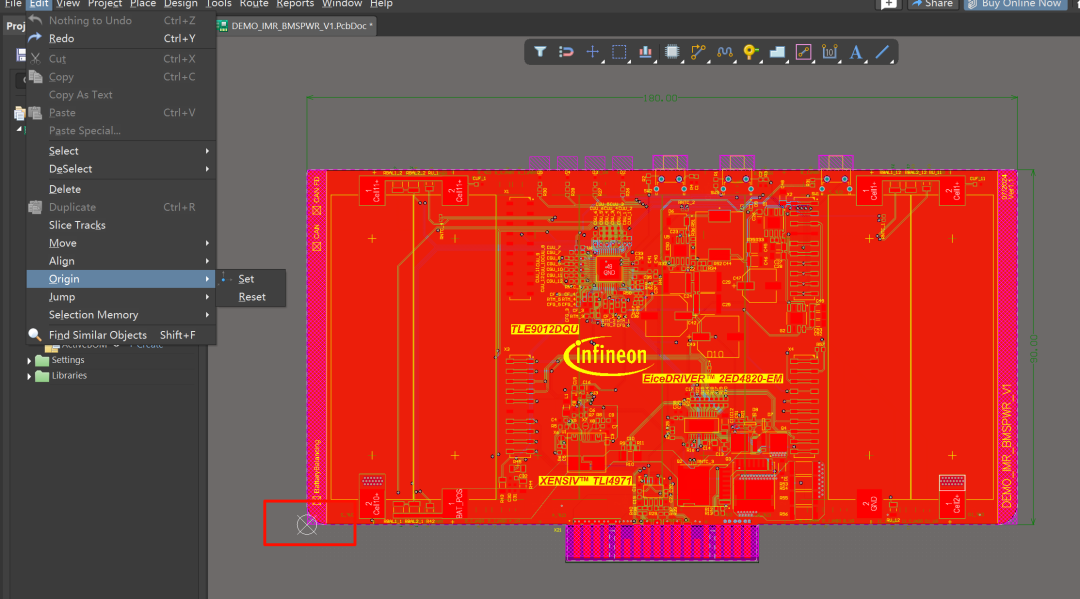Open the Design menu
Viewport: 1080px width, 599px height.
coord(180,3)
